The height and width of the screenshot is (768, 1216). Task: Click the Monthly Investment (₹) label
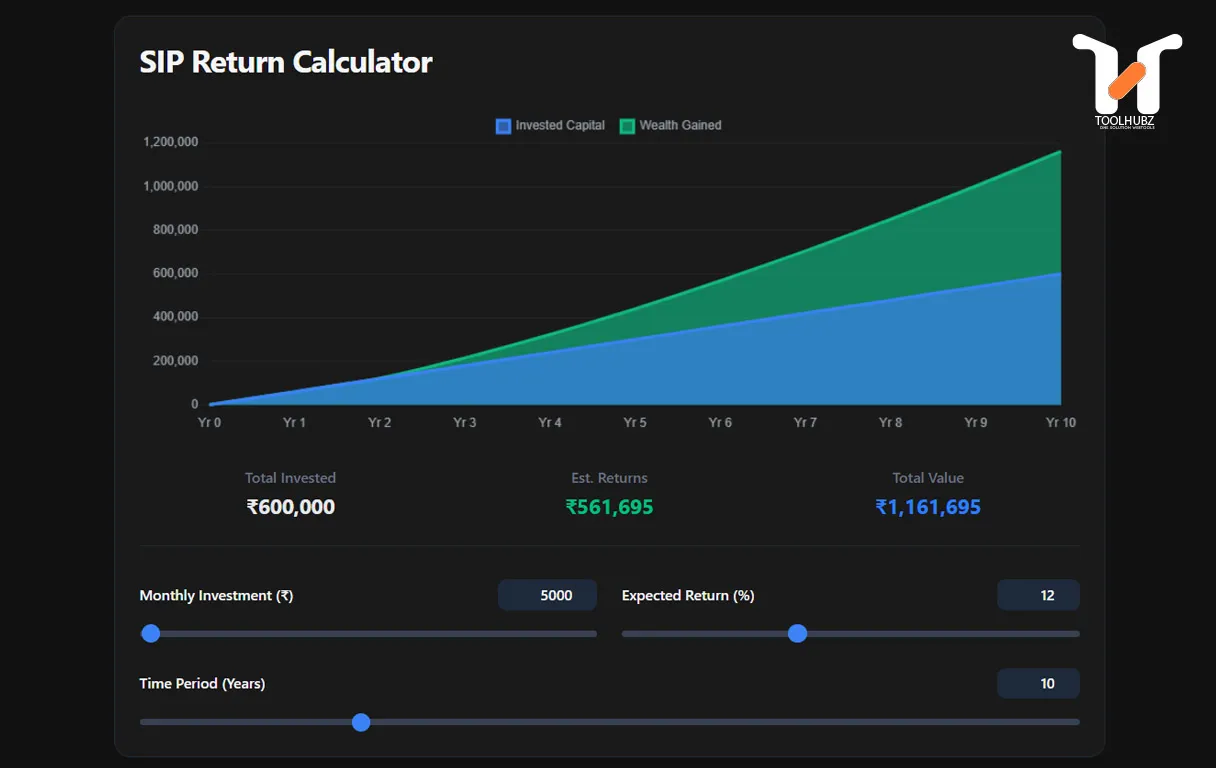216,595
